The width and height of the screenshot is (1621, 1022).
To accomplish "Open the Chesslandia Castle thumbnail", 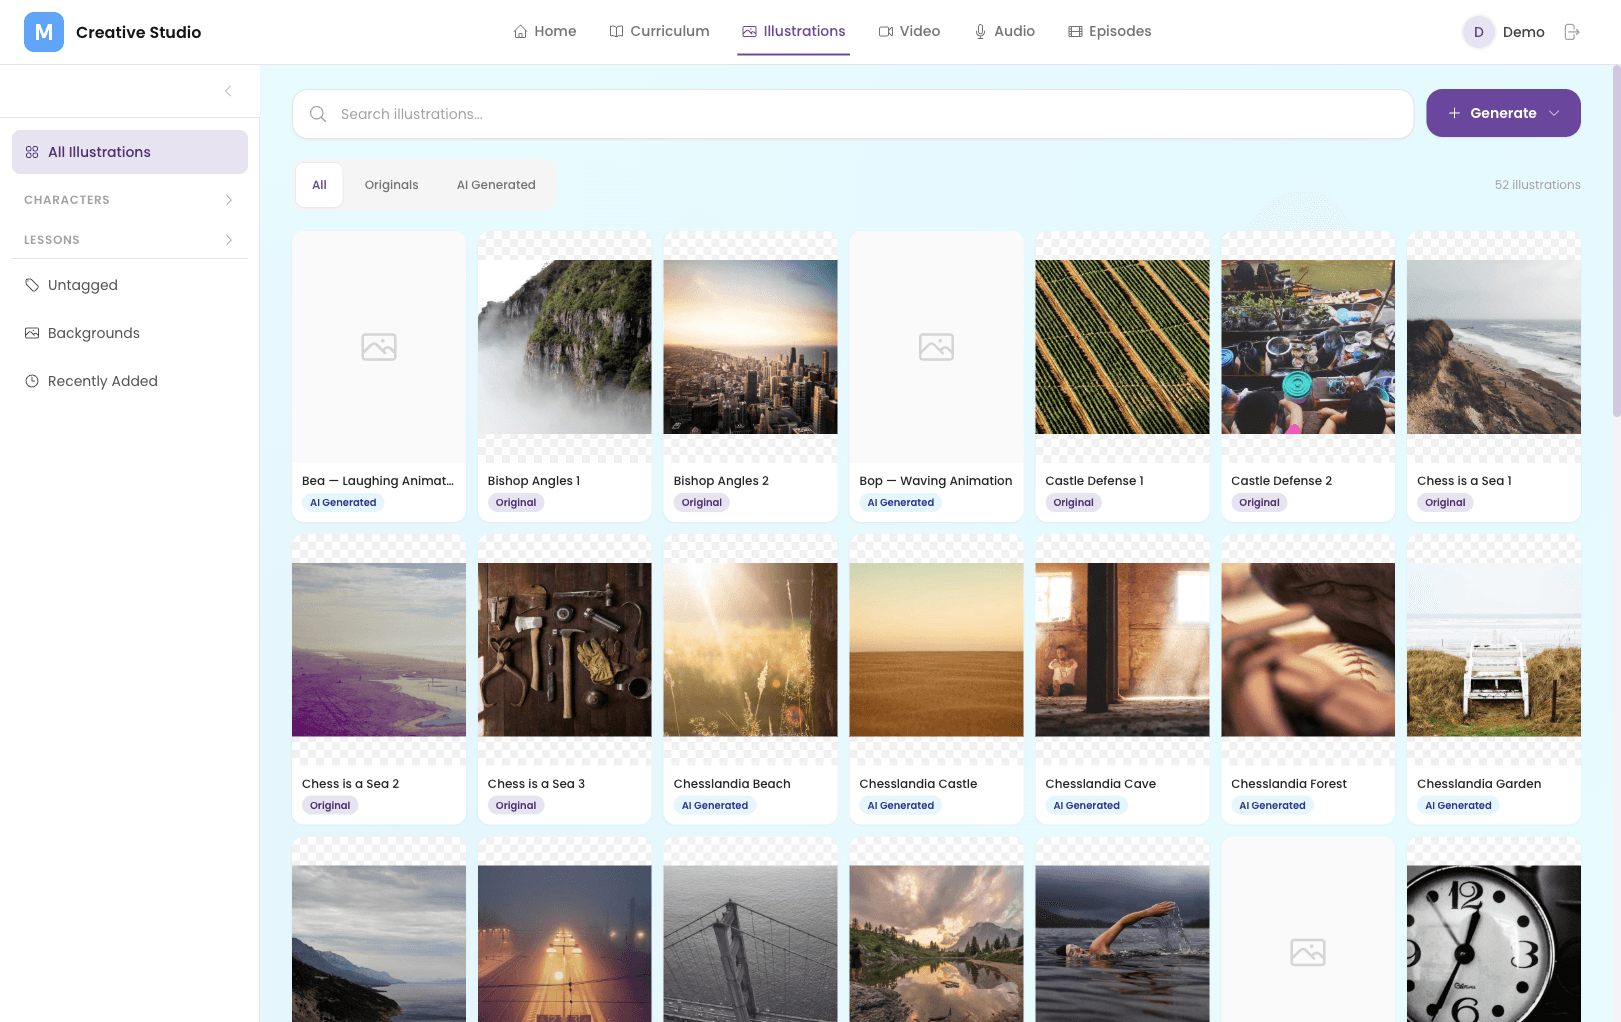I will pyautogui.click(x=936, y=648).
